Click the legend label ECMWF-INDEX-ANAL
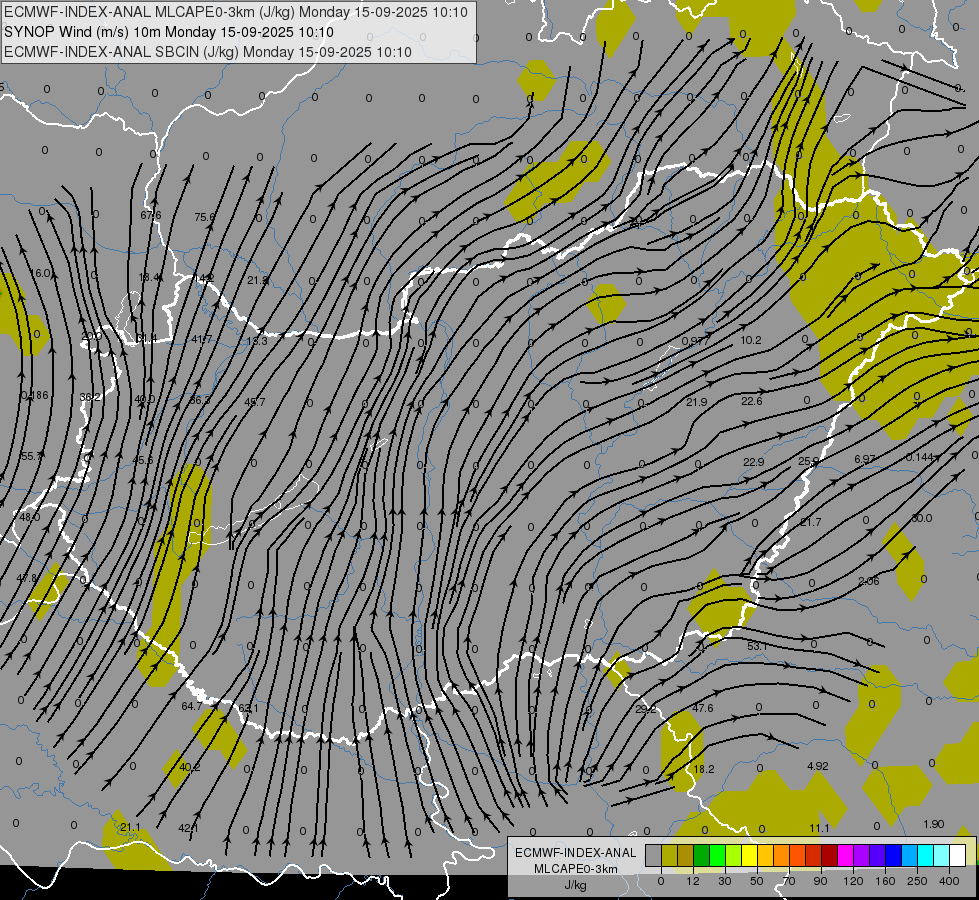The width and height of the screenshot is (979, 900). pos(576,853)
